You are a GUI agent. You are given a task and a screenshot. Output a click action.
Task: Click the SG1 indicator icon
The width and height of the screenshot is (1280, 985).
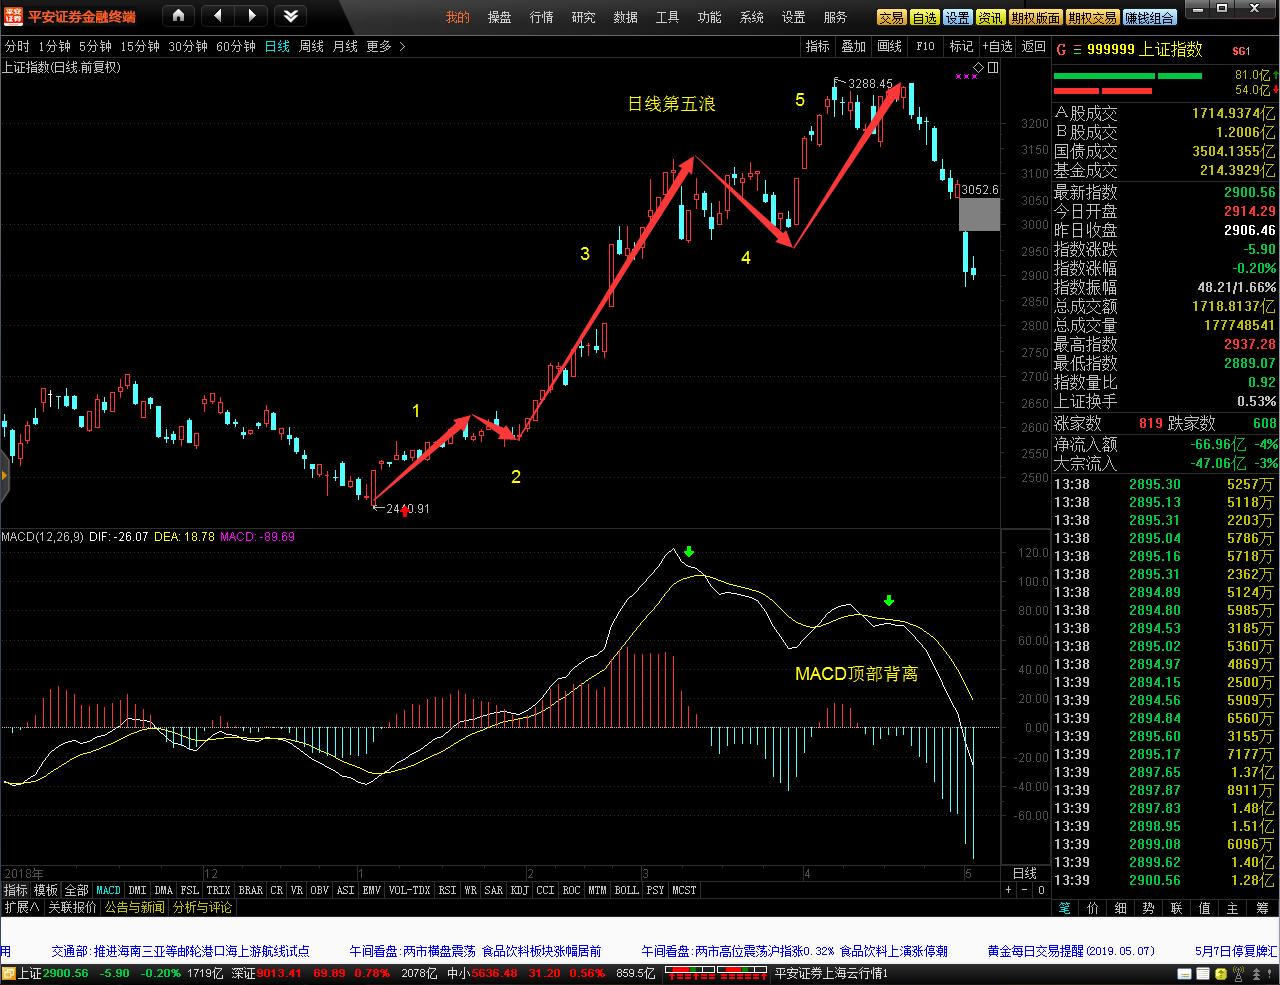[x=1241, y=51]
